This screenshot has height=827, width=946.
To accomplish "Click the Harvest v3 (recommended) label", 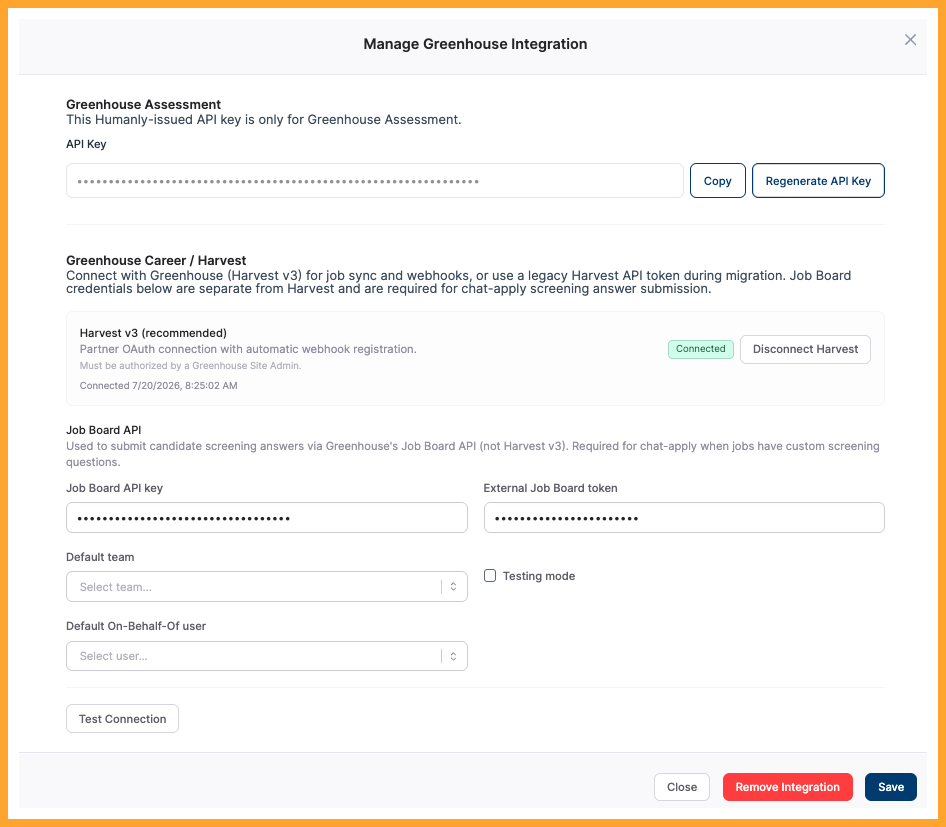I will 153,333.
